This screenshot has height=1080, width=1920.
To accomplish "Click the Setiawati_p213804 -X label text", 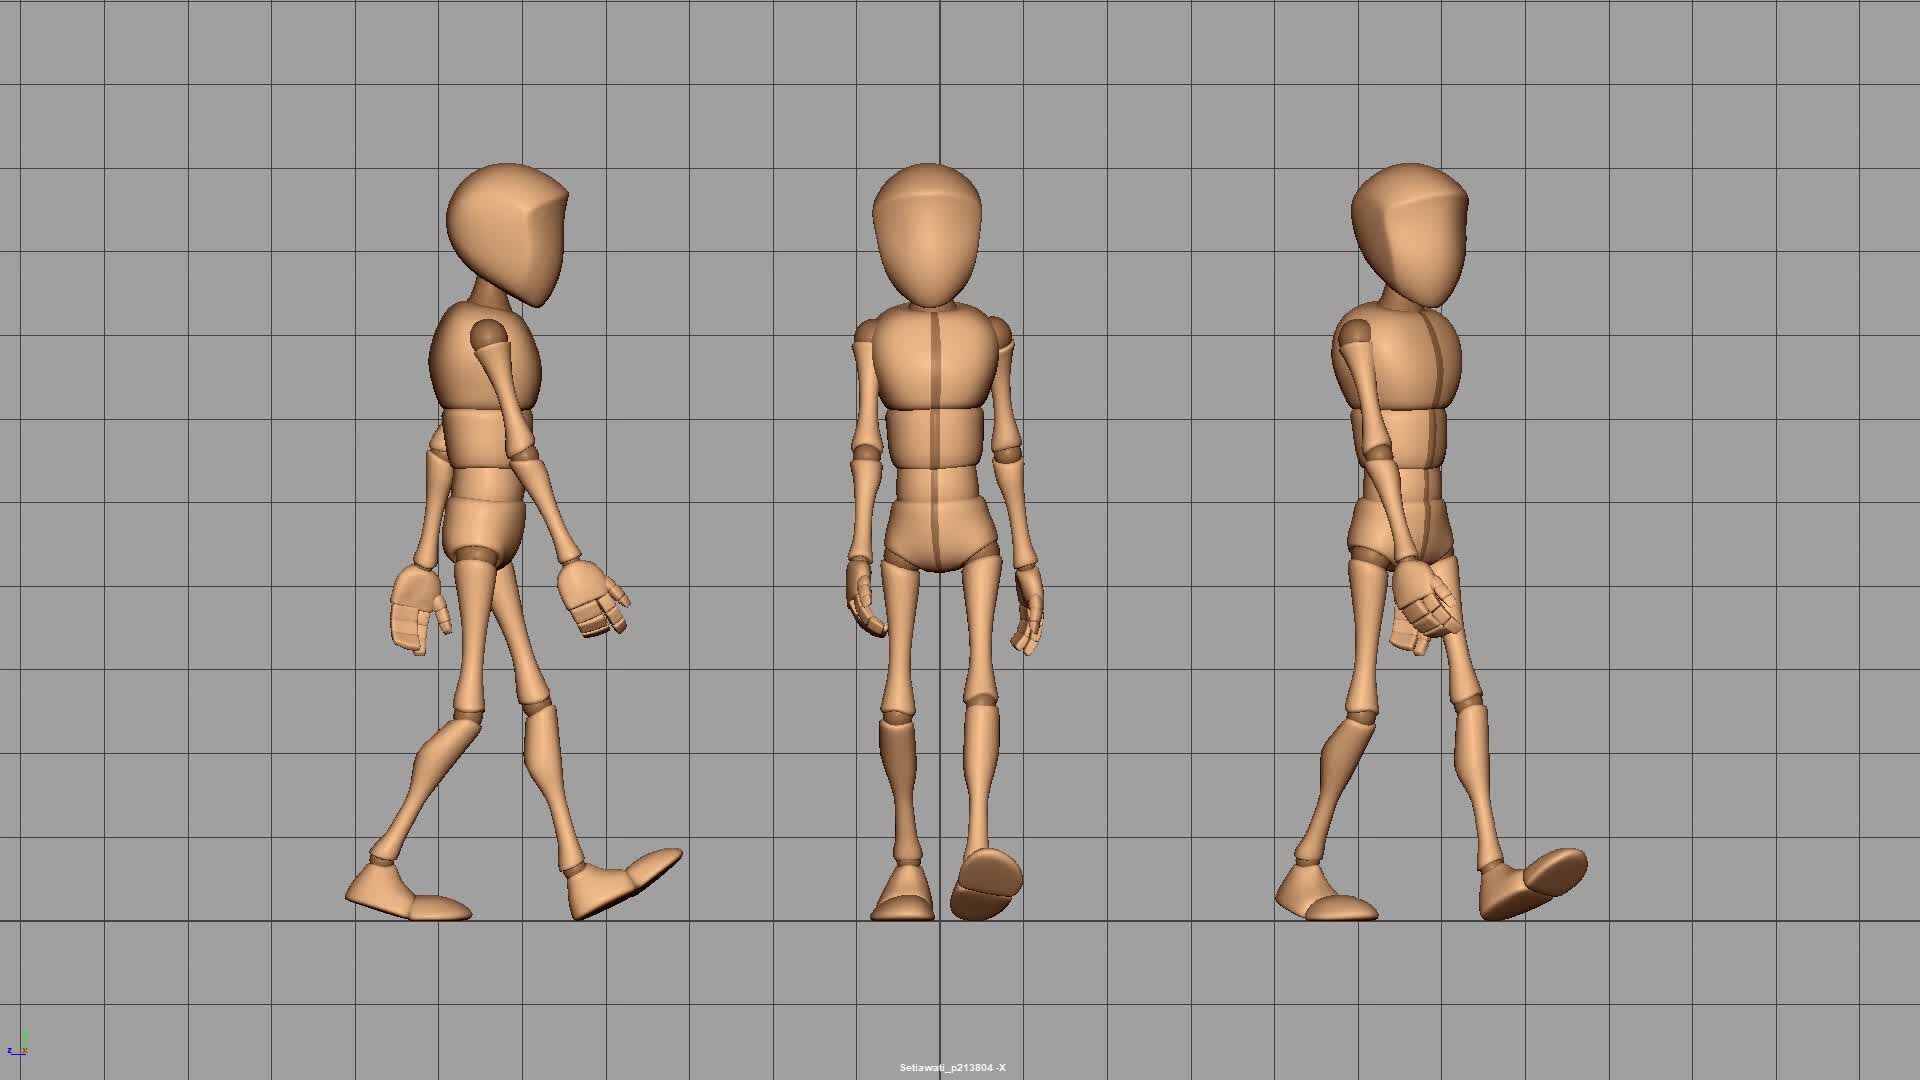I will coord(952,1067).
